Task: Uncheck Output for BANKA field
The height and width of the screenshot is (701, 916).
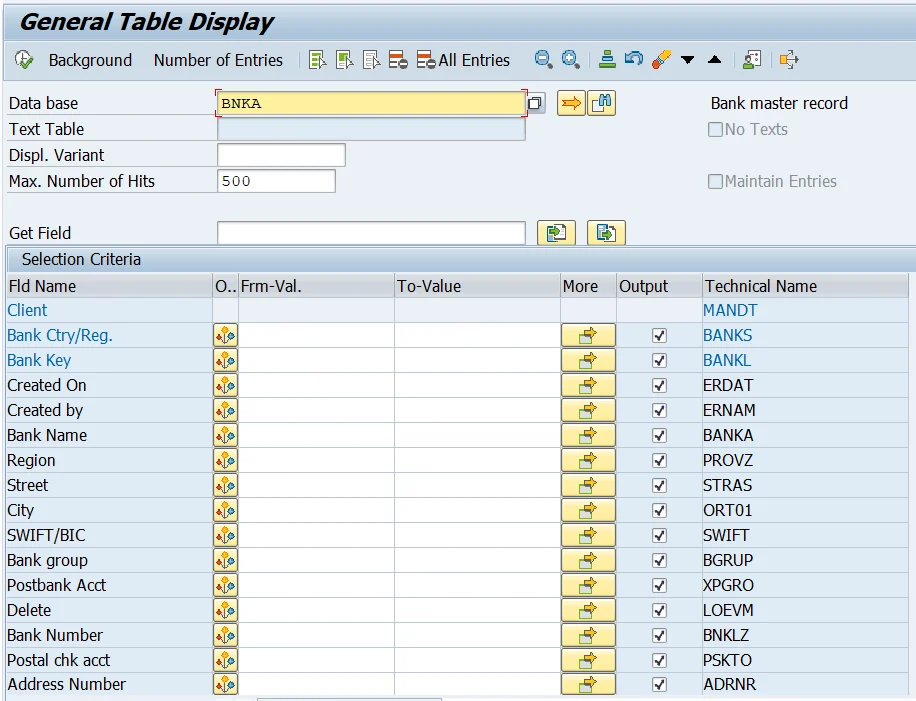Action: coord(660,436)
